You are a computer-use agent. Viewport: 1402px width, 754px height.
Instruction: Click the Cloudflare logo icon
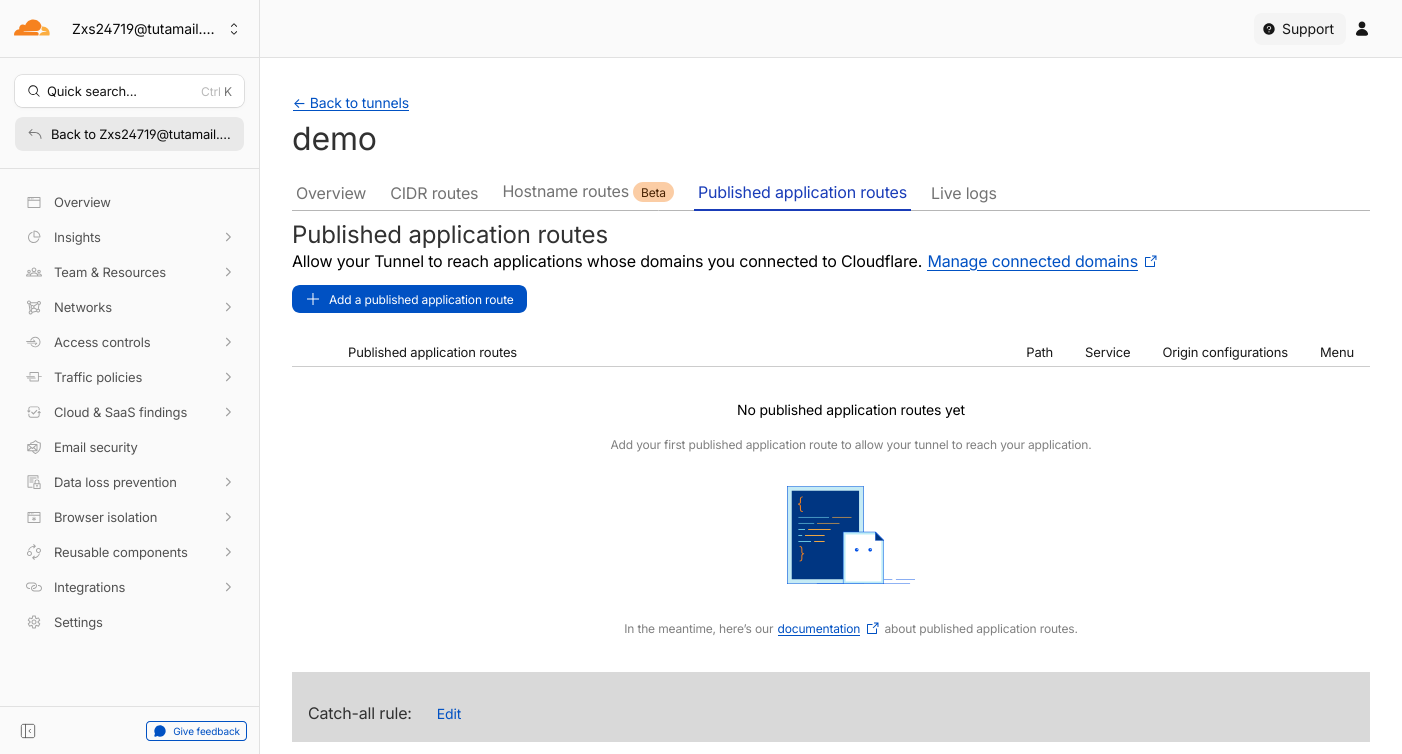pos(31,28)
